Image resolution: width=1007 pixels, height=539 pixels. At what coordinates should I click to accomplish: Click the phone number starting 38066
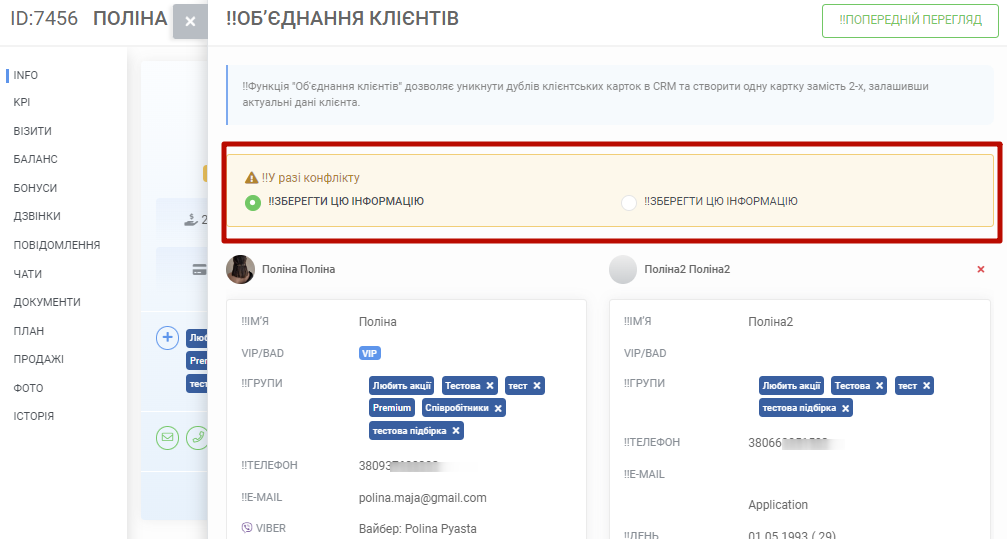789,443
